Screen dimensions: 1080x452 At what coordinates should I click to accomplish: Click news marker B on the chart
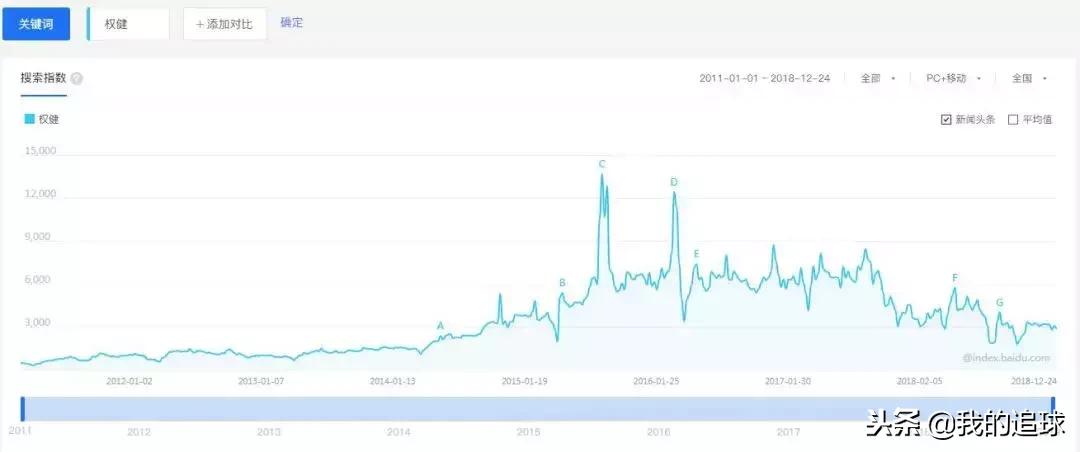coord(562,283)
